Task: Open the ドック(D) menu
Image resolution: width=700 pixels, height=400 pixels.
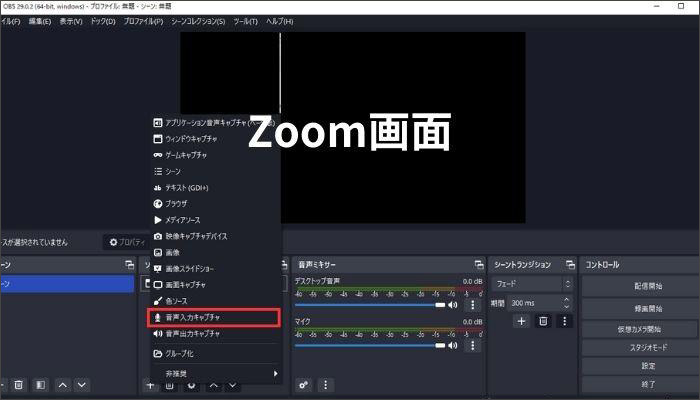Action: coord(103,21)
